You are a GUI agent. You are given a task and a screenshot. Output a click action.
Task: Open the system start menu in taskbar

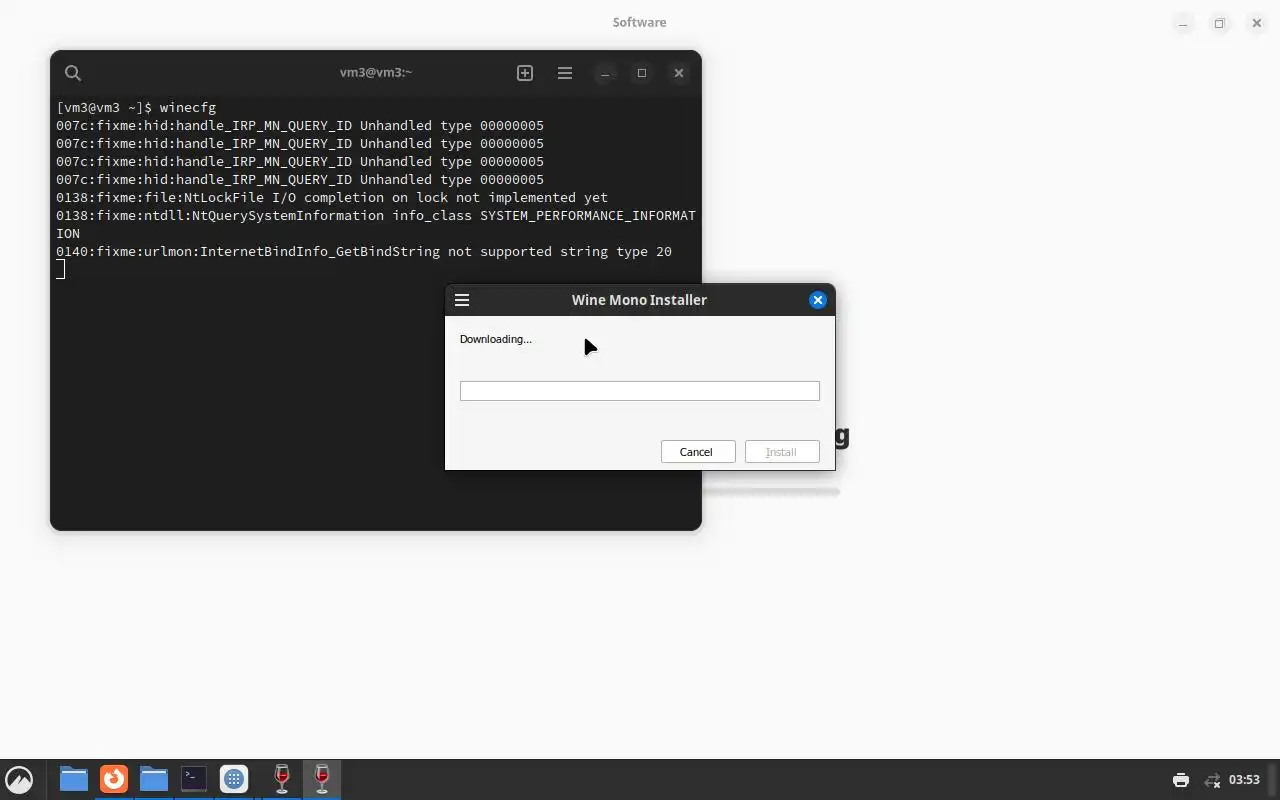(x=19, y=779)
